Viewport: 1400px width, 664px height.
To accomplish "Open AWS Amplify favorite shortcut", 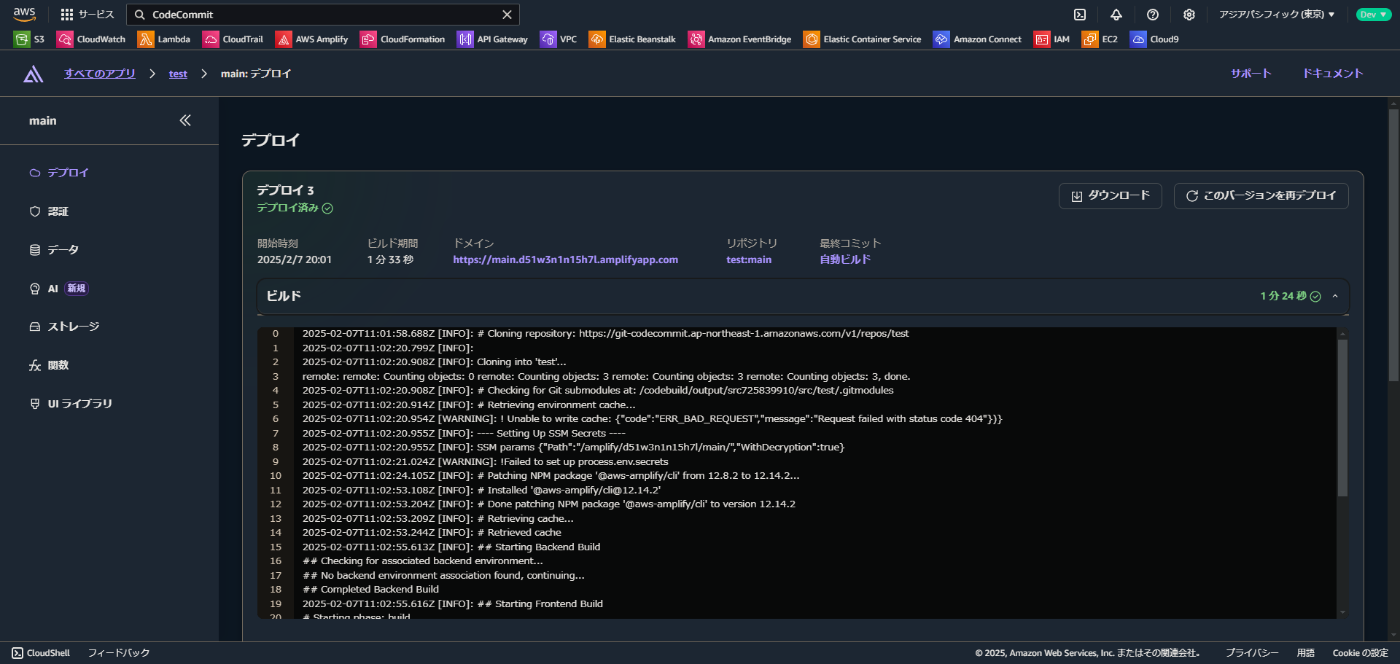I will point(313,39).
